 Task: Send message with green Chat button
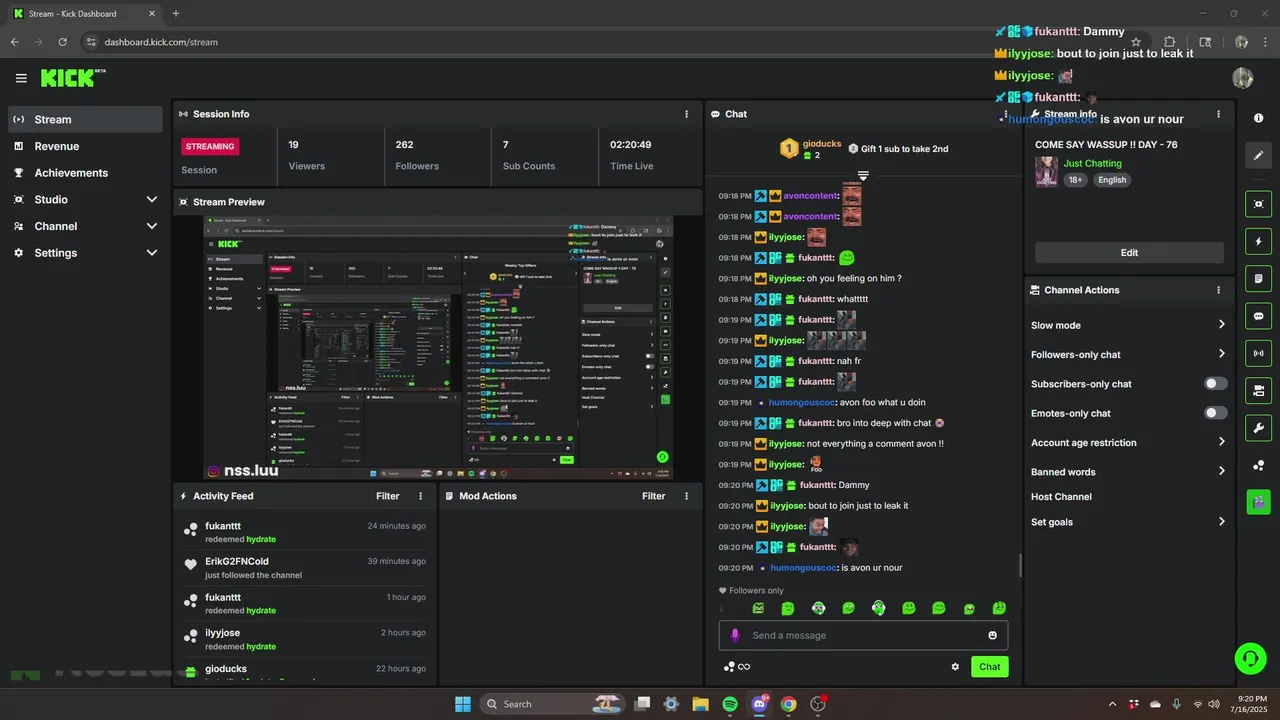click(989, 667)
